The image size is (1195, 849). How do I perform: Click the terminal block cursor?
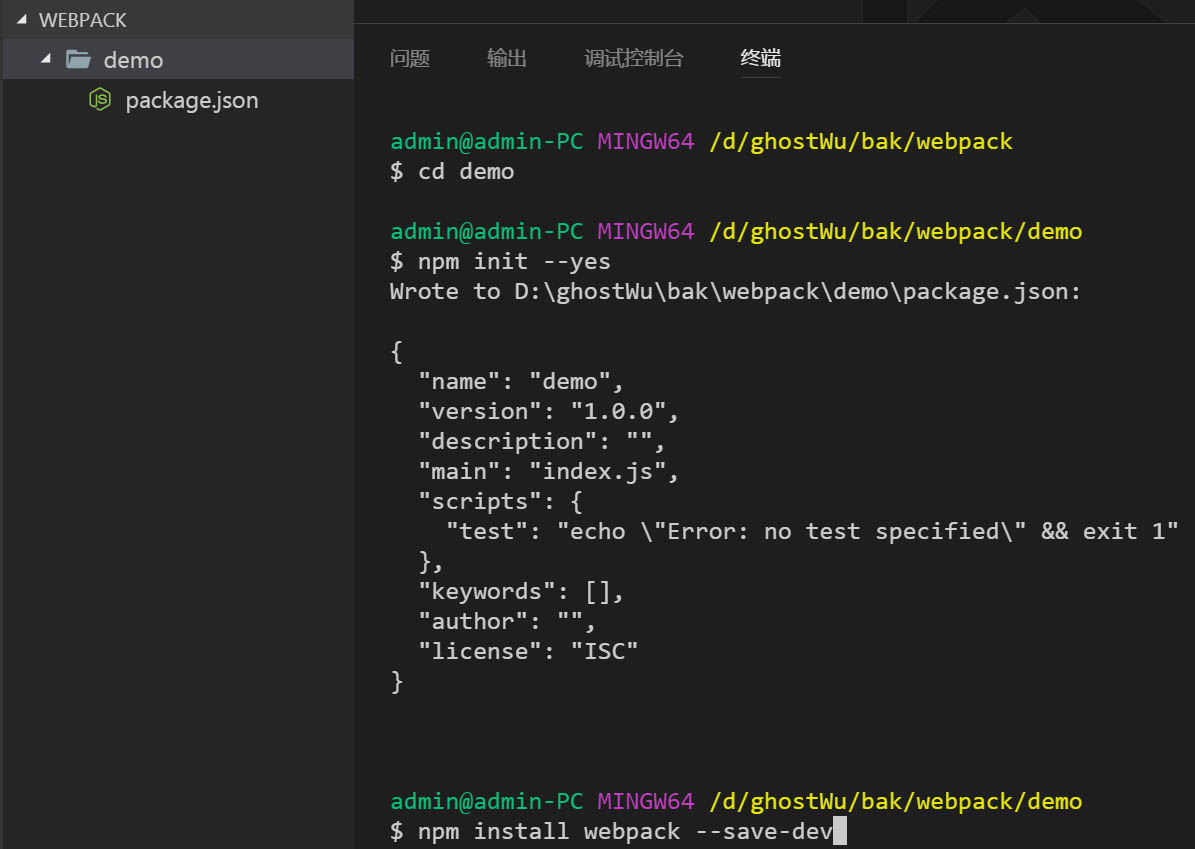[840, 831]
